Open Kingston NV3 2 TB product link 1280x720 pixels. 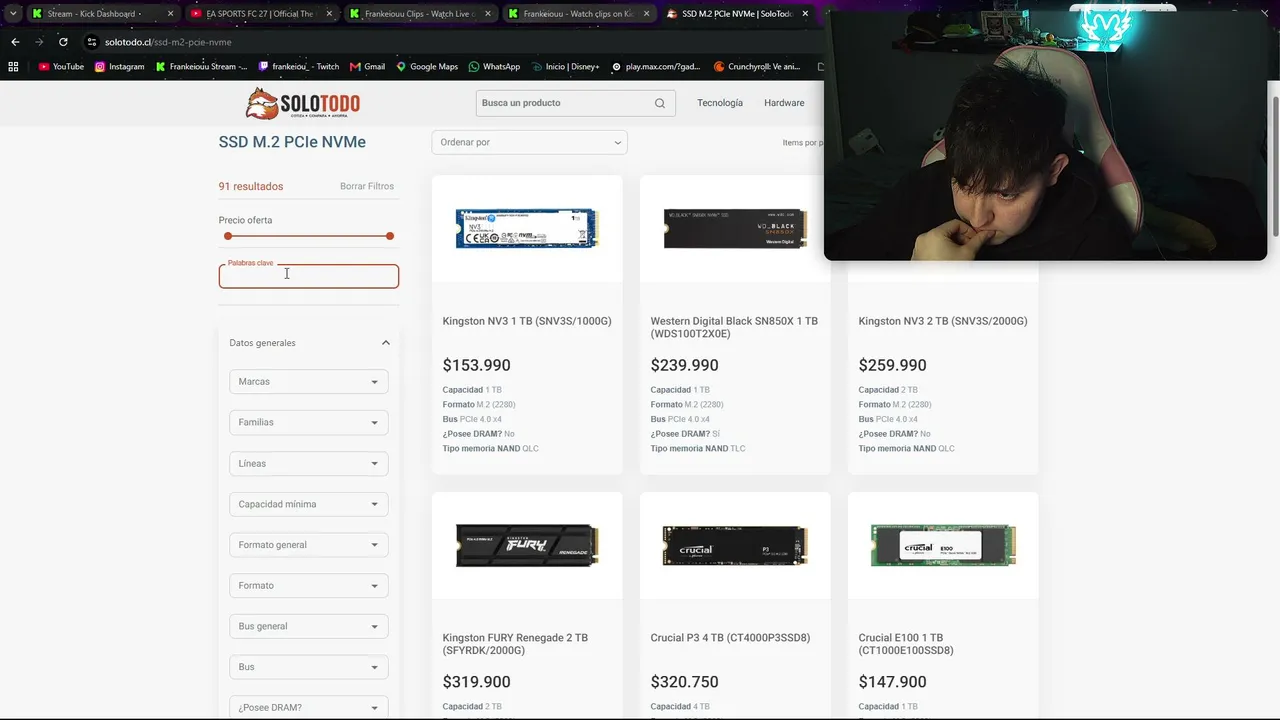coord(943,321)
